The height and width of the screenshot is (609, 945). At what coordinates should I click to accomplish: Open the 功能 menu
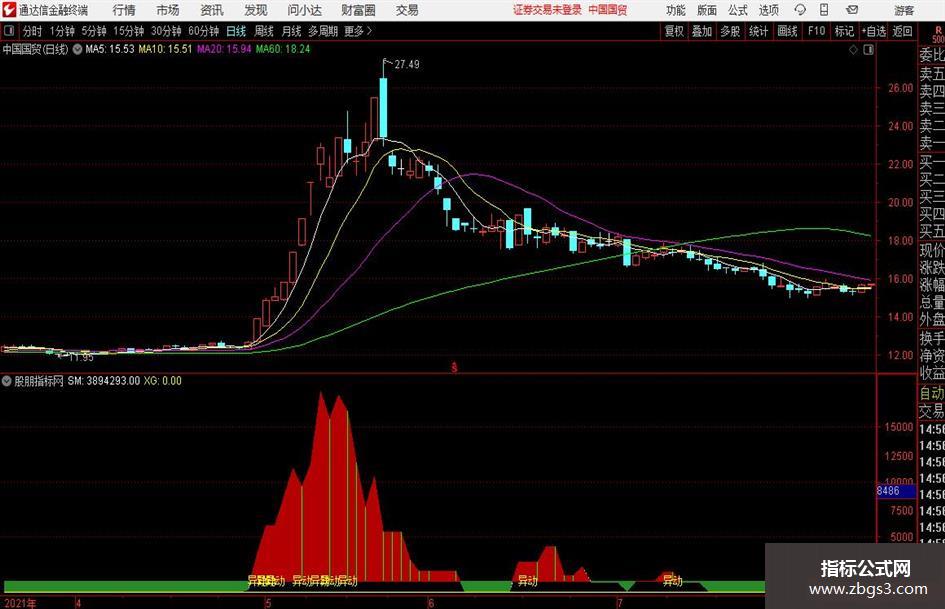(676, 10)
